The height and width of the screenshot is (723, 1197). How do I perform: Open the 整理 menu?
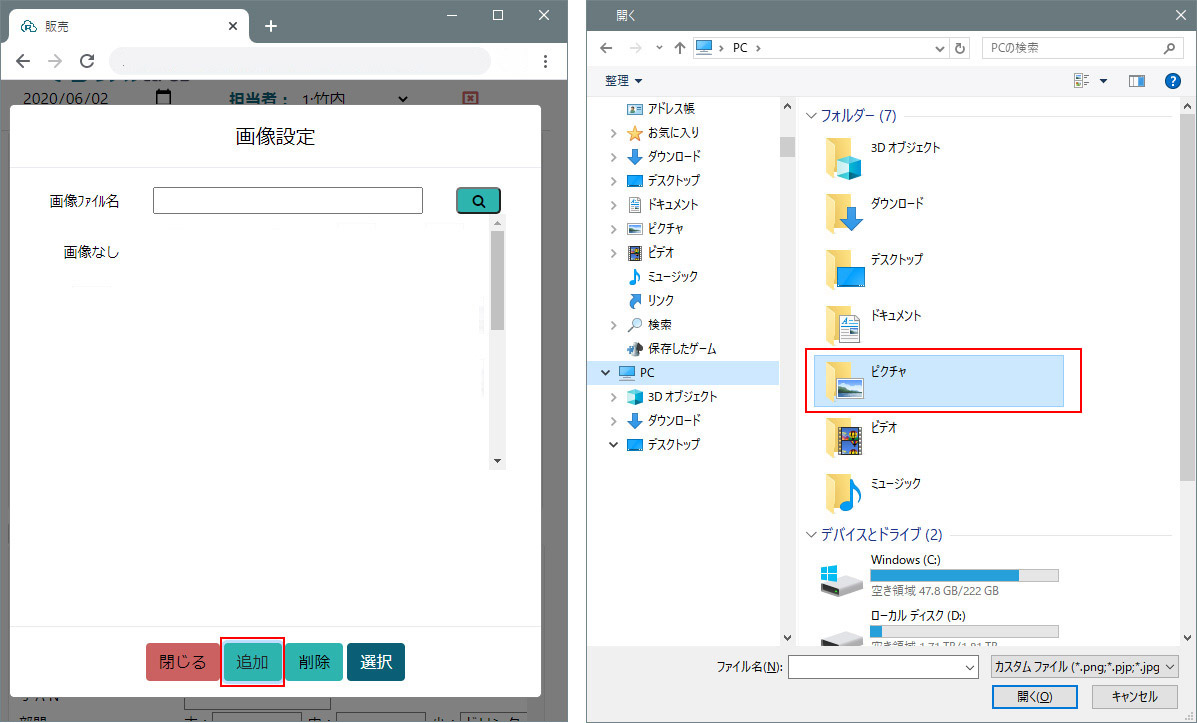tap(624, 81)
